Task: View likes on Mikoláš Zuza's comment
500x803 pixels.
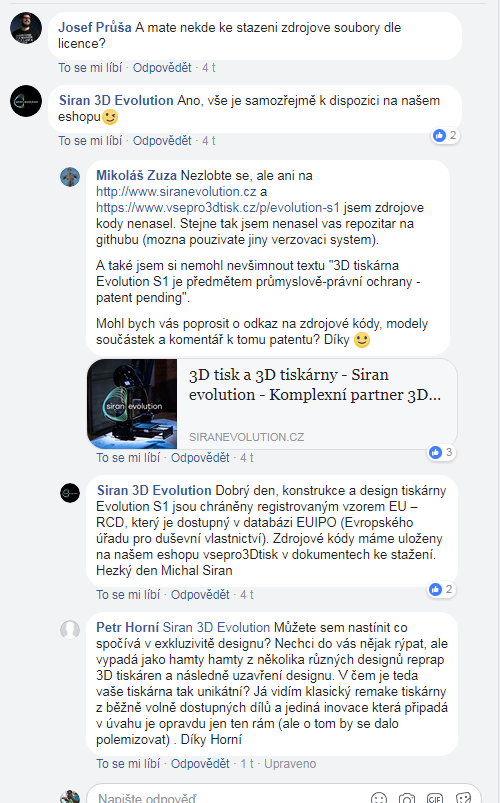Action: [441, 452]
